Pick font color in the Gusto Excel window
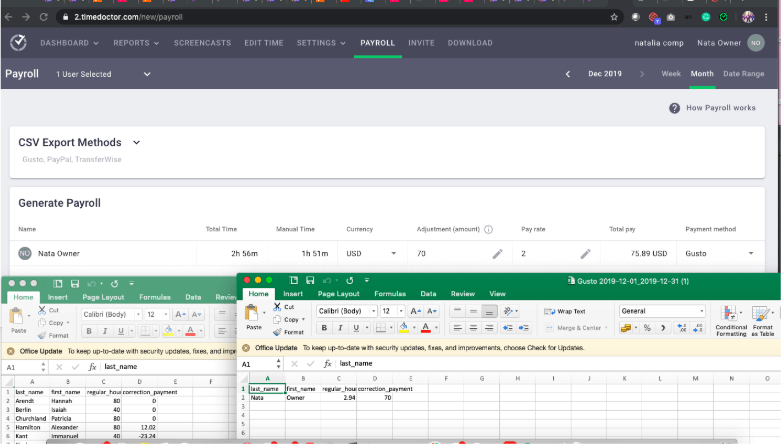The width and height of the screenshot is (782, 446). (425, 328)
